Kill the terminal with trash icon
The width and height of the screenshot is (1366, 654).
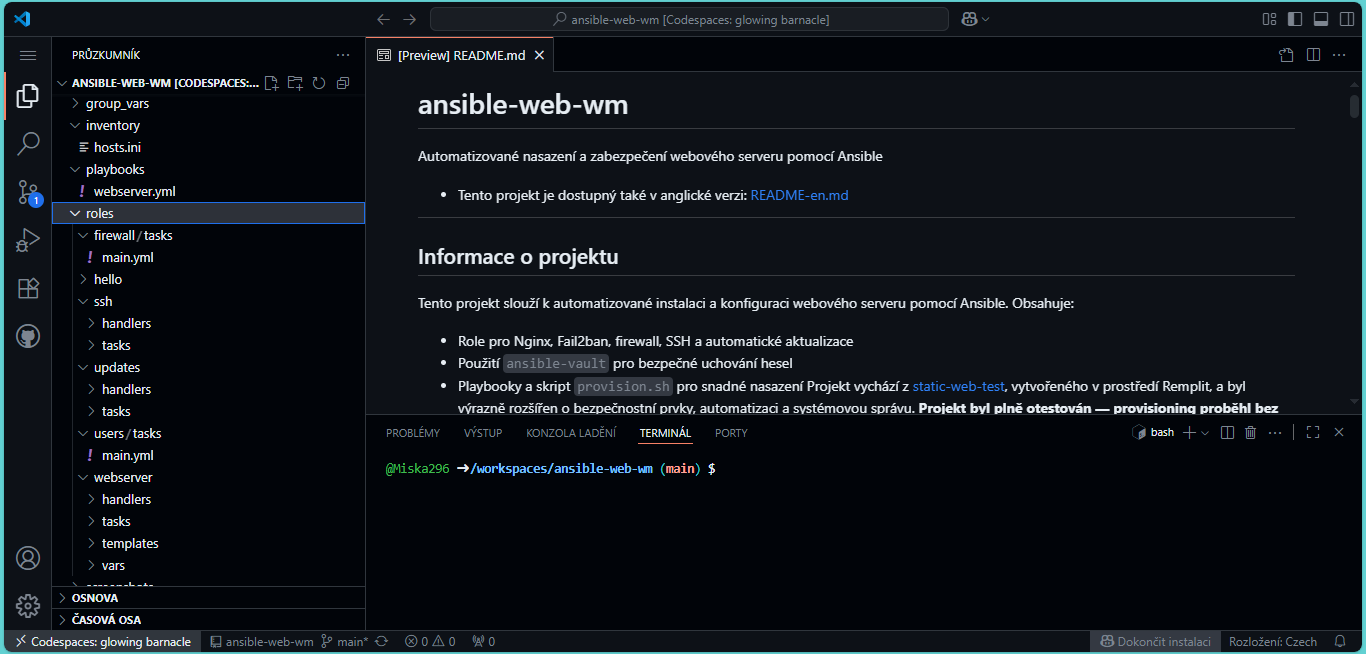click(1250, 432)
